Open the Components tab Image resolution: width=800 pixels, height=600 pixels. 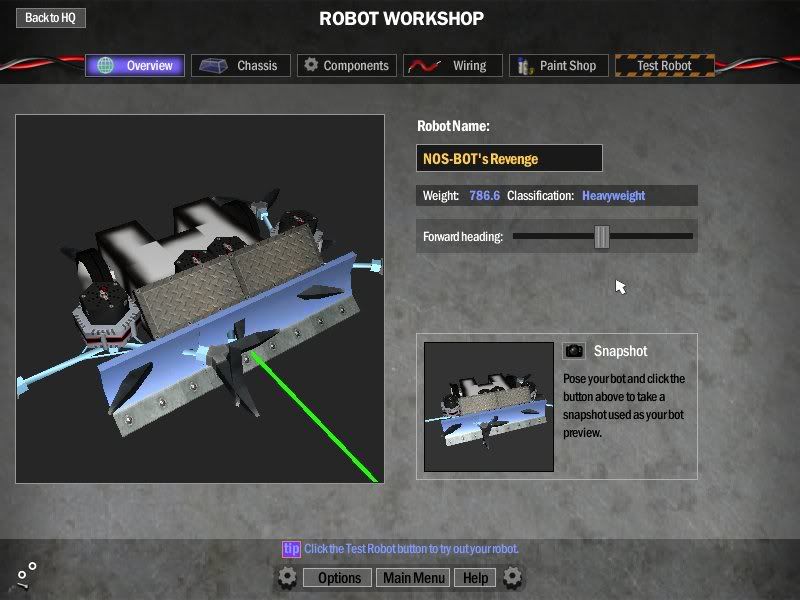(347, 66)
